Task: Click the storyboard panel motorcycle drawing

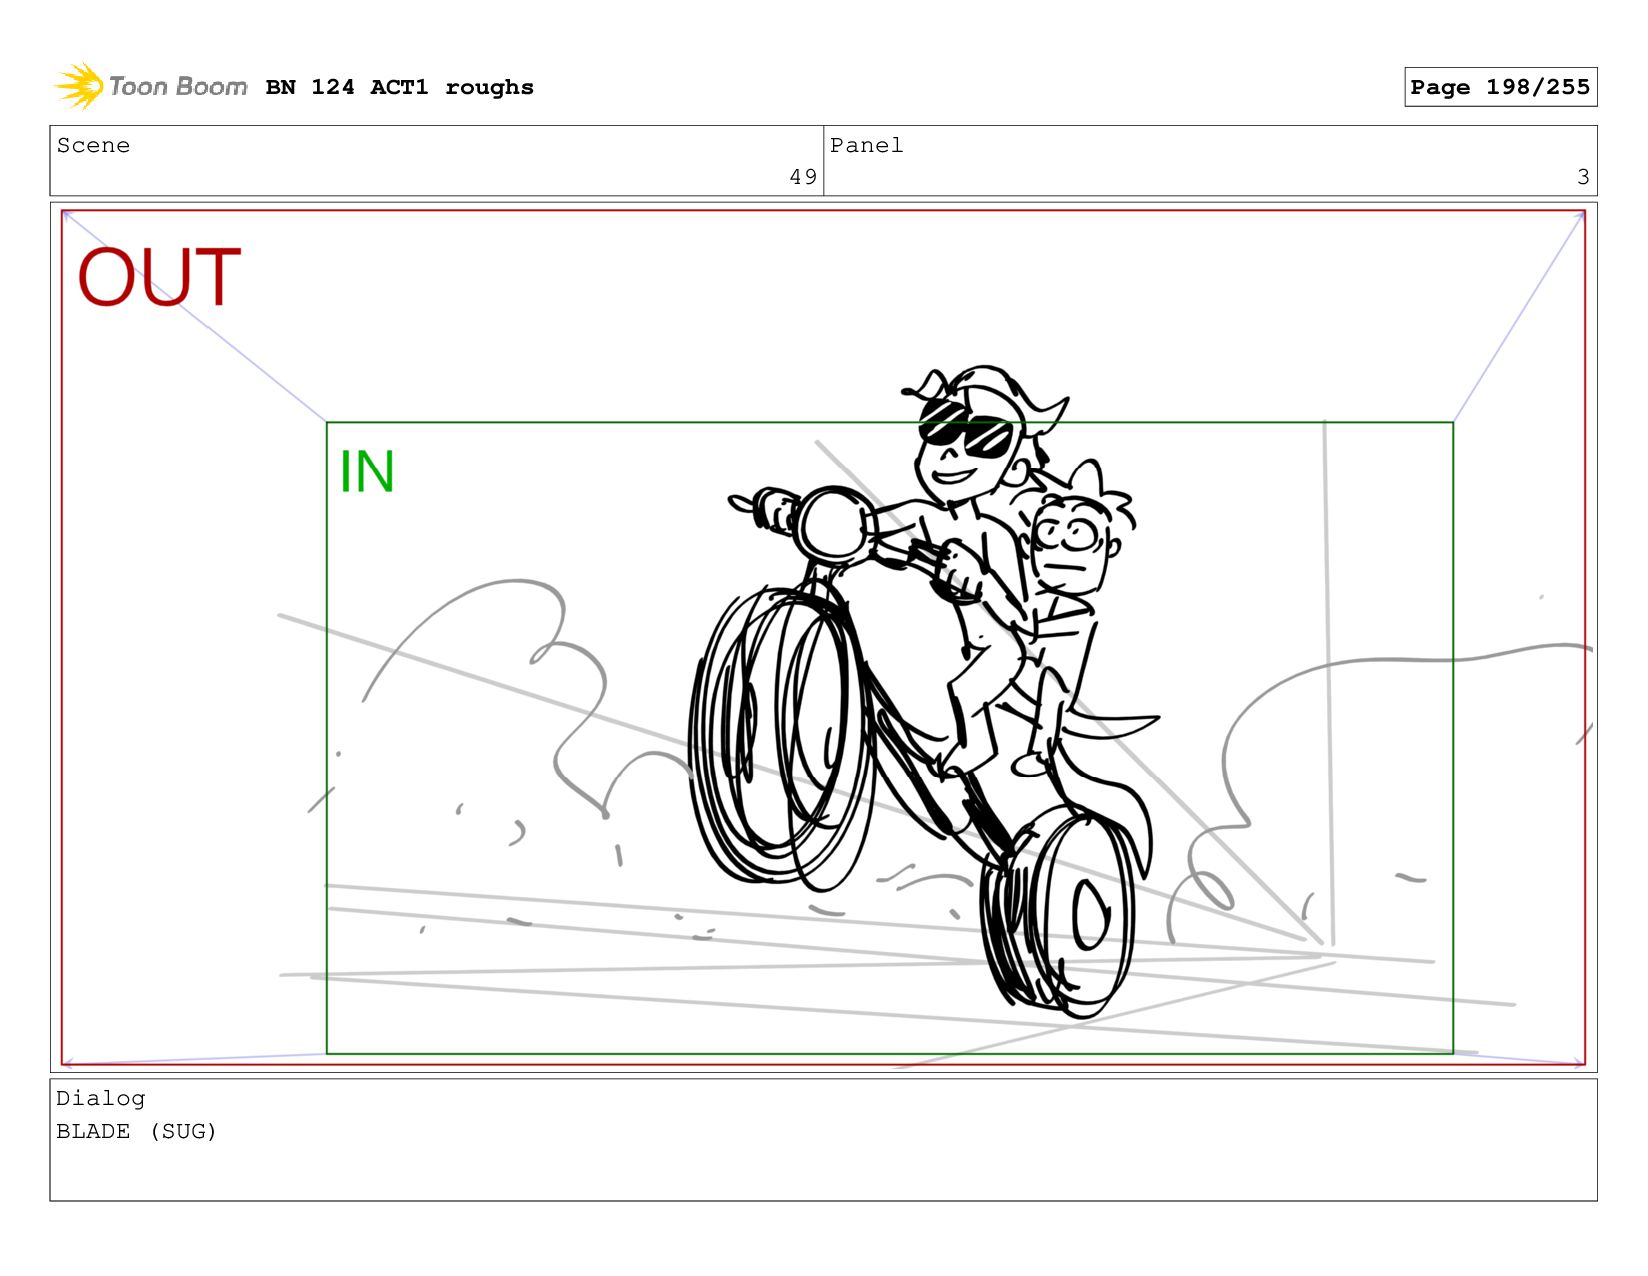Action: pos(925,690)
